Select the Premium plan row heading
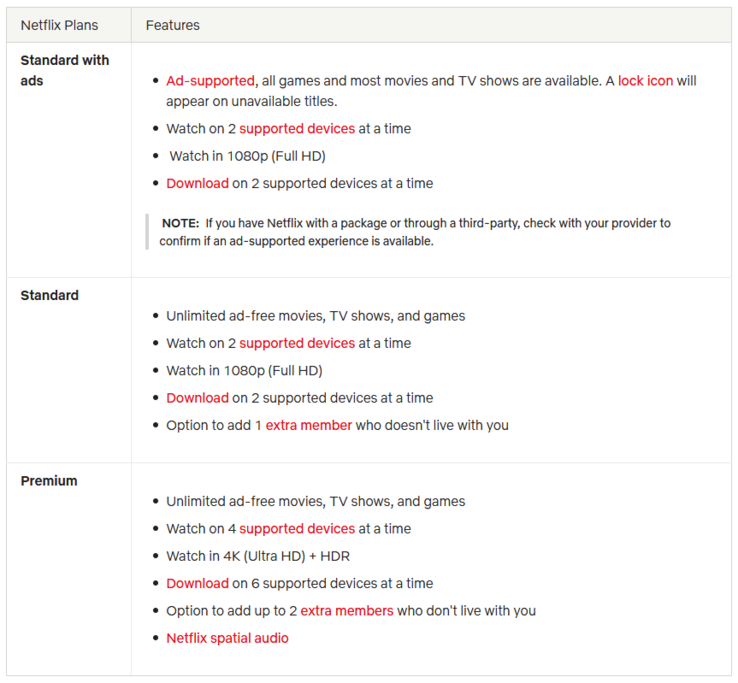The image size is (738, 683). 49,481
